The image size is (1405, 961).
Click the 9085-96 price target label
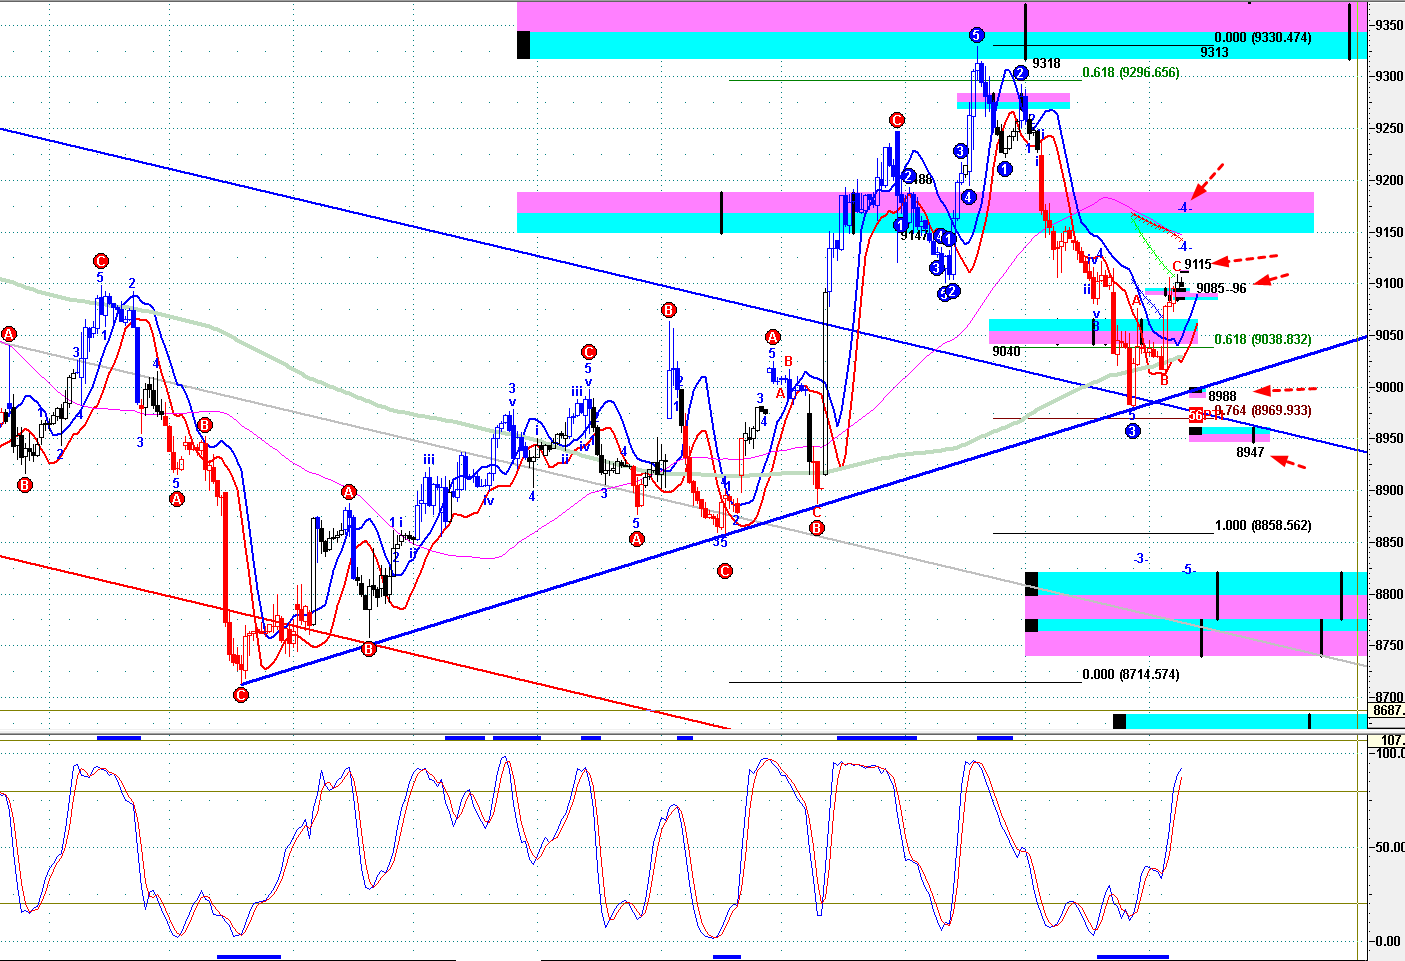[1221, 289]
